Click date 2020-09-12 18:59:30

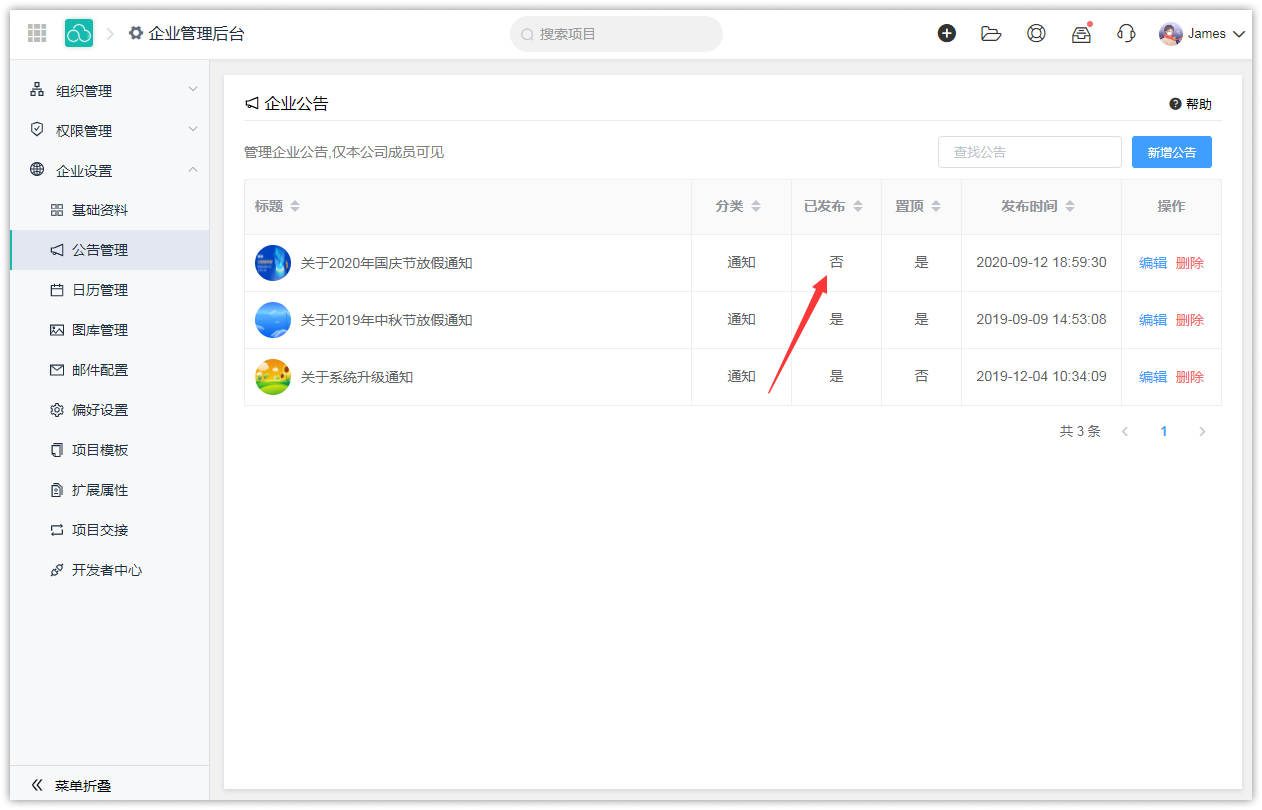pyautogui.click(x=1041, y=262)
